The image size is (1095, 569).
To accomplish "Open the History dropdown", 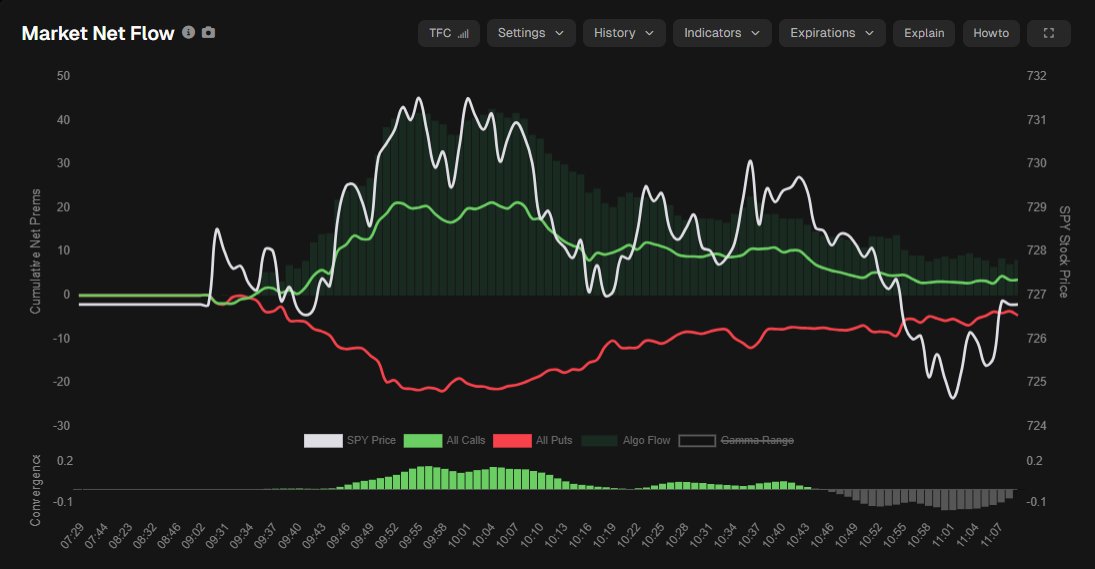I will coord(624,34).
